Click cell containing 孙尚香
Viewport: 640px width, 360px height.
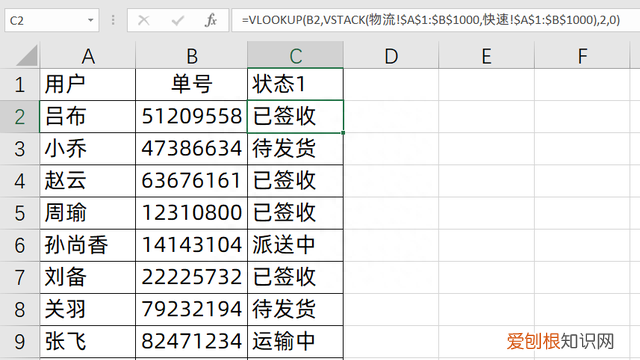pyautogui.click(x=88, y=245)
